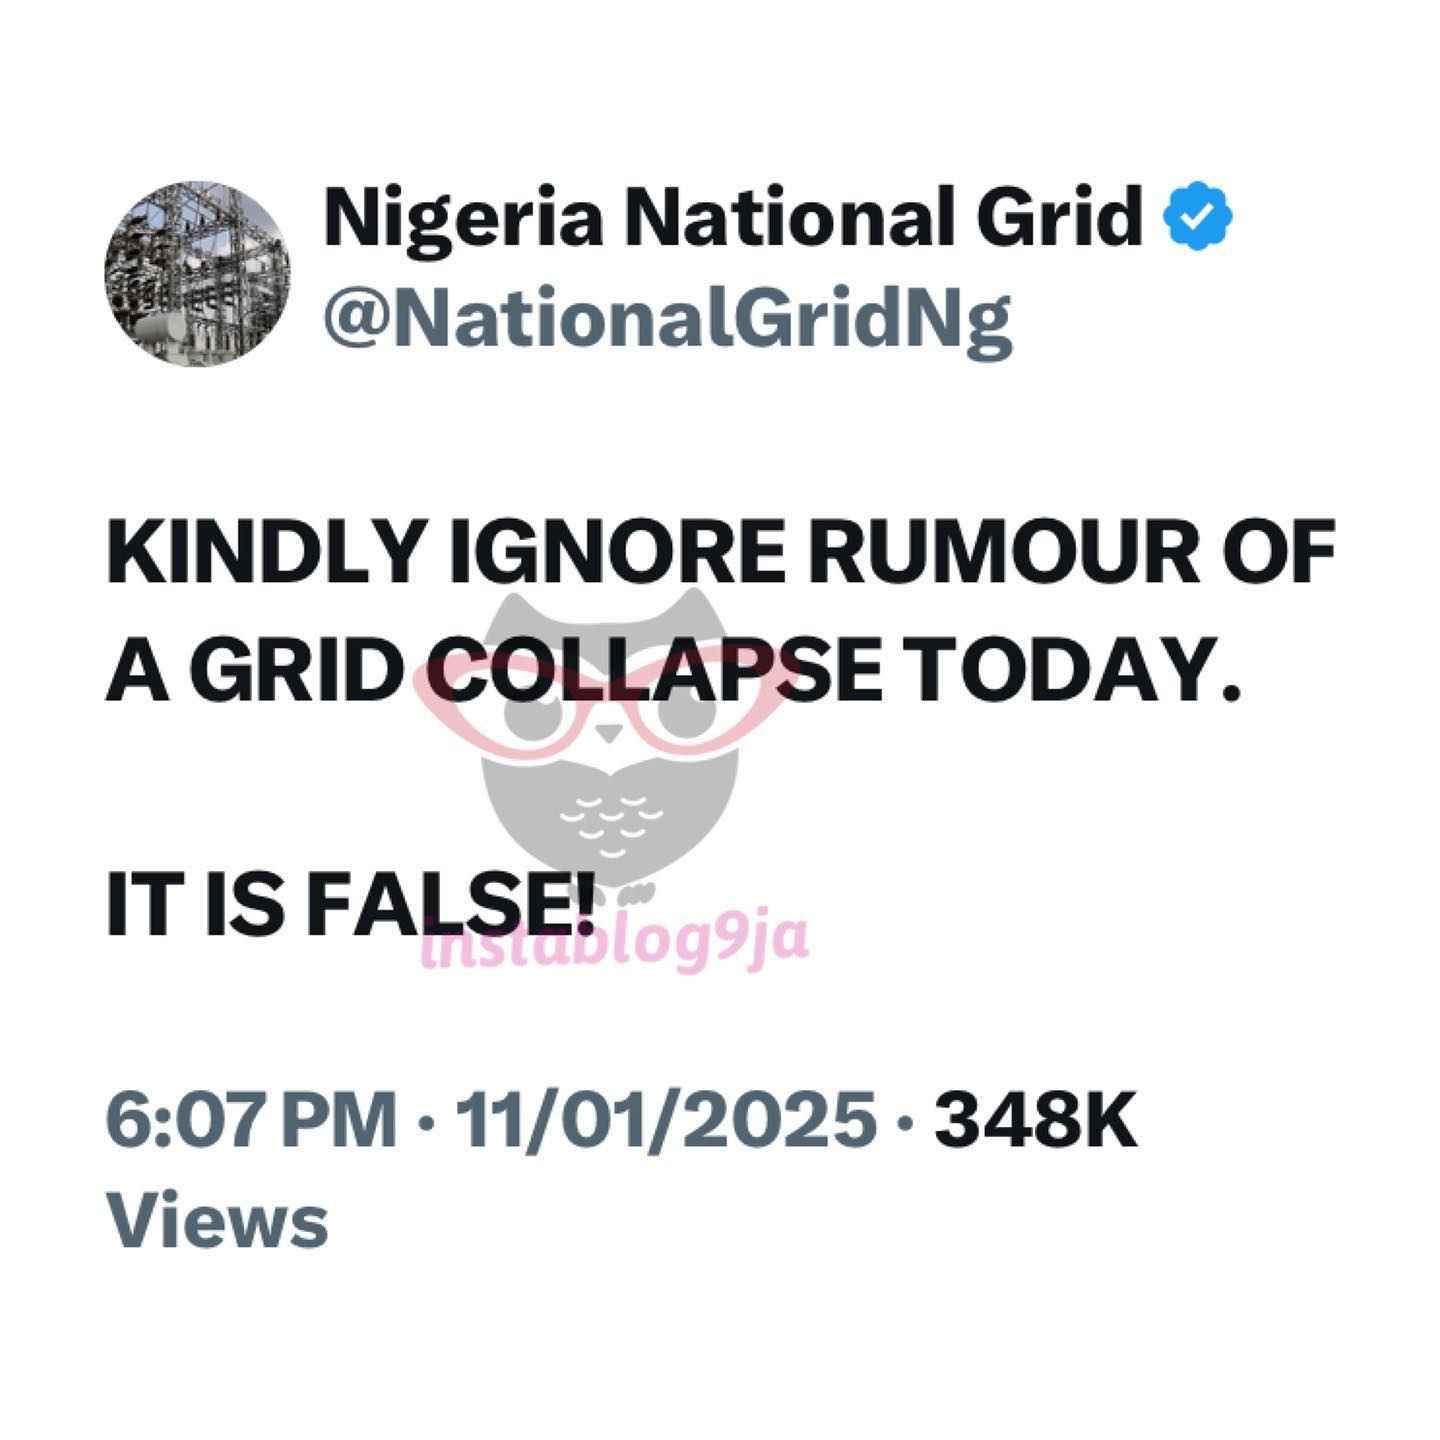
Task: Click the Nigeria National Grid display name
Action: (733, 219)
